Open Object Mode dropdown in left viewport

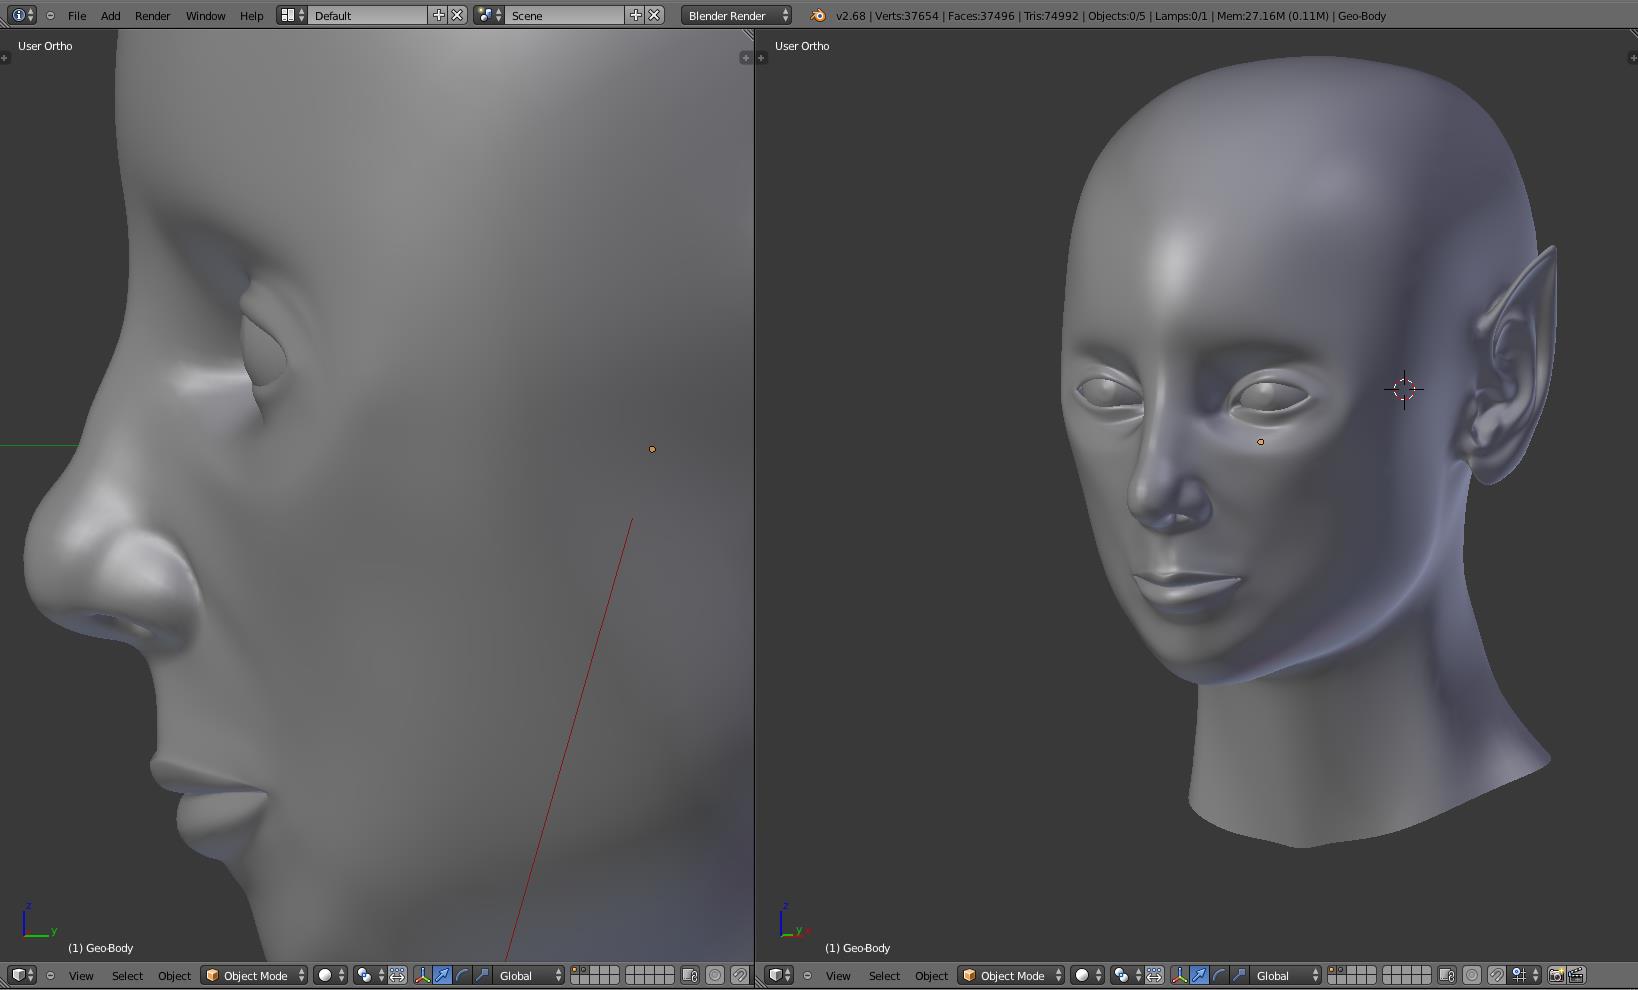(255, 975)
